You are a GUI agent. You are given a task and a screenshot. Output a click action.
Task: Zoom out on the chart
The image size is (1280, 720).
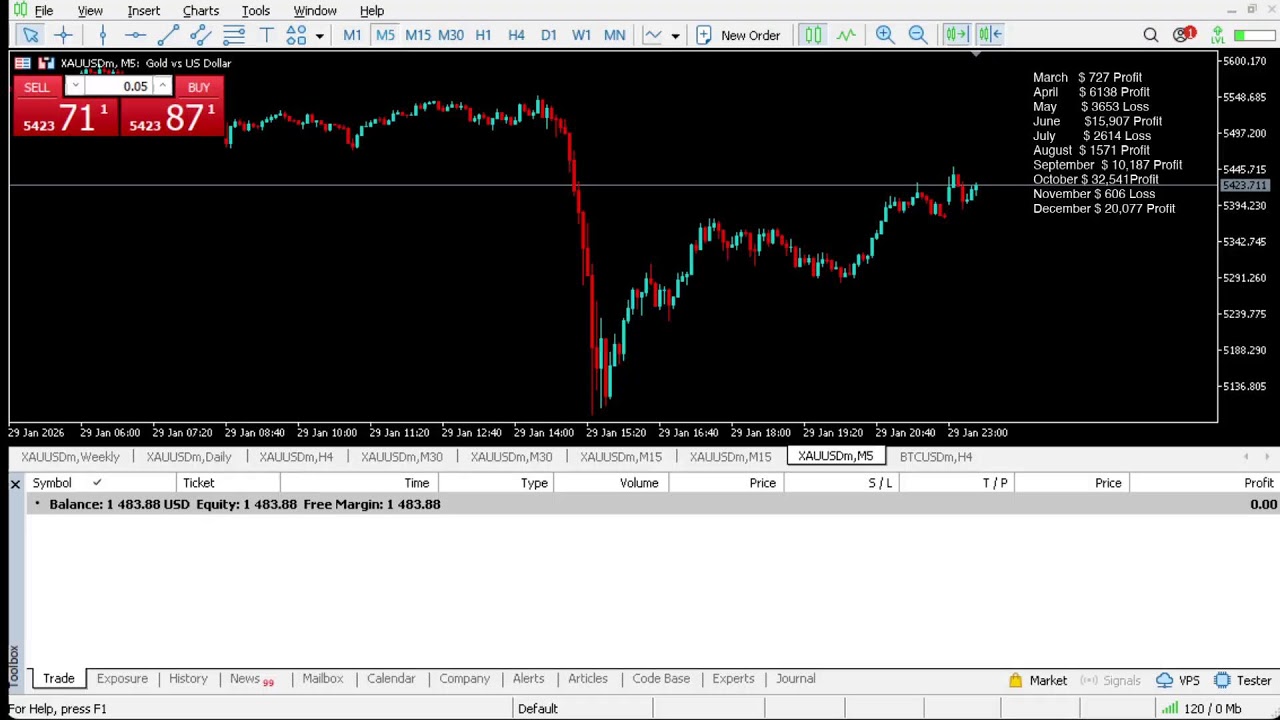(918, 35)
